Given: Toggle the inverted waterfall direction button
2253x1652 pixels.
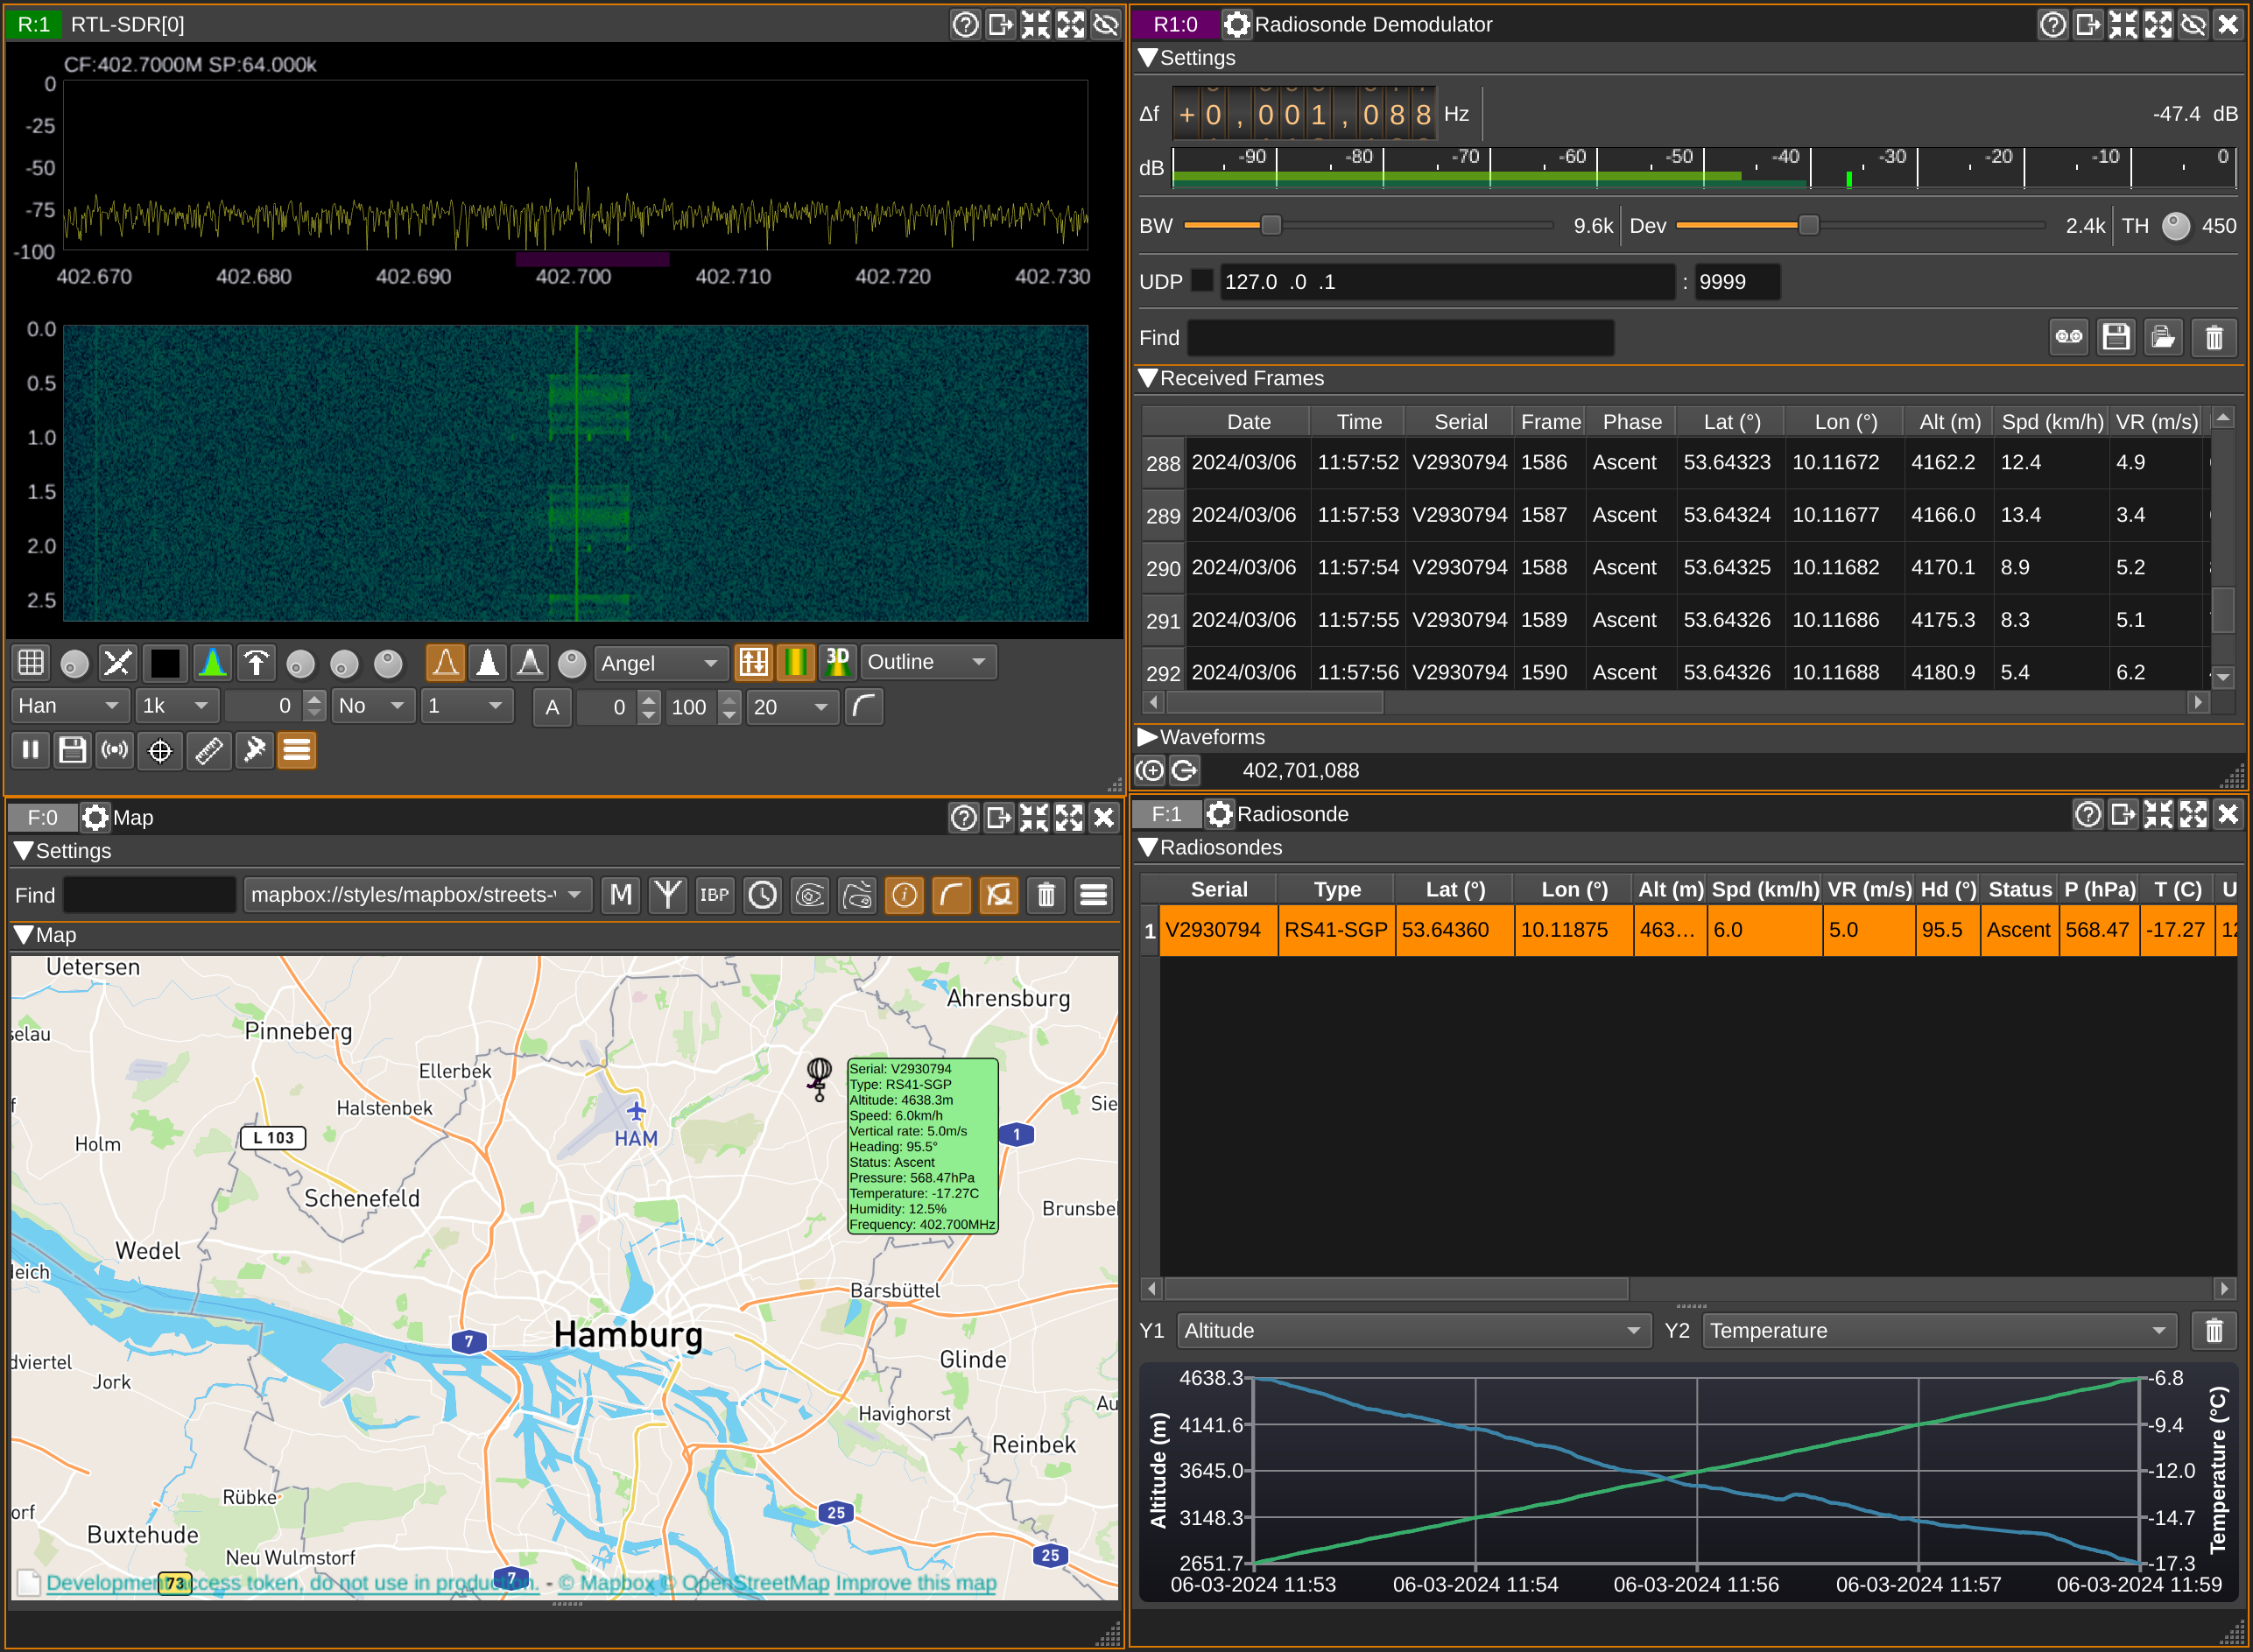Looking at the screenshot, I should [753, 663].
